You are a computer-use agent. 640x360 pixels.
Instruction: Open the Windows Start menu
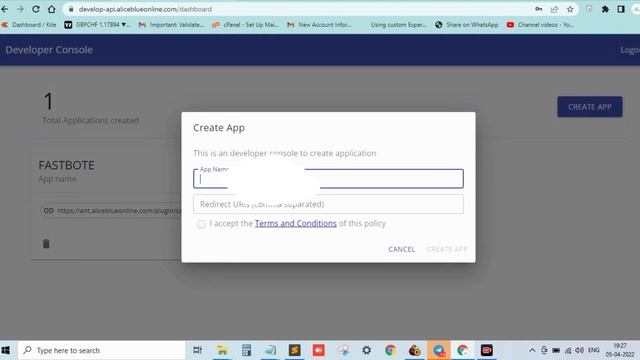[6, 350]
